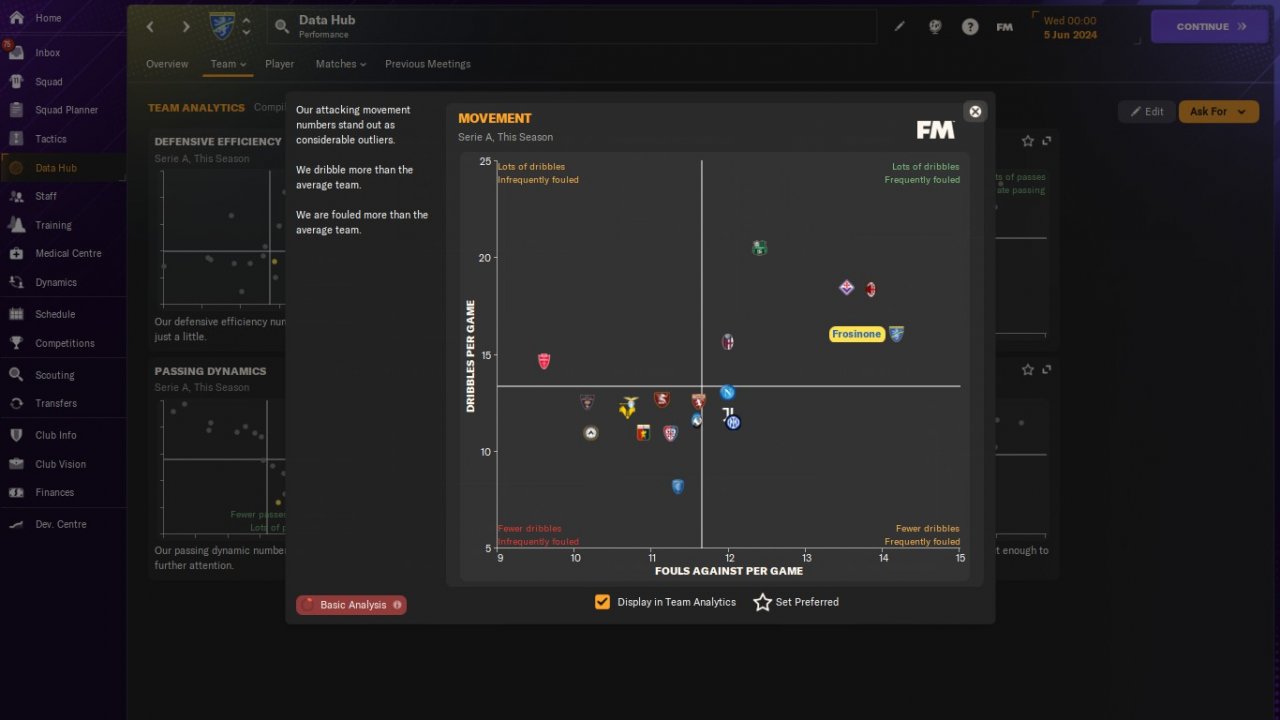Open Club Info in the sidebar

tap(56, 435)
